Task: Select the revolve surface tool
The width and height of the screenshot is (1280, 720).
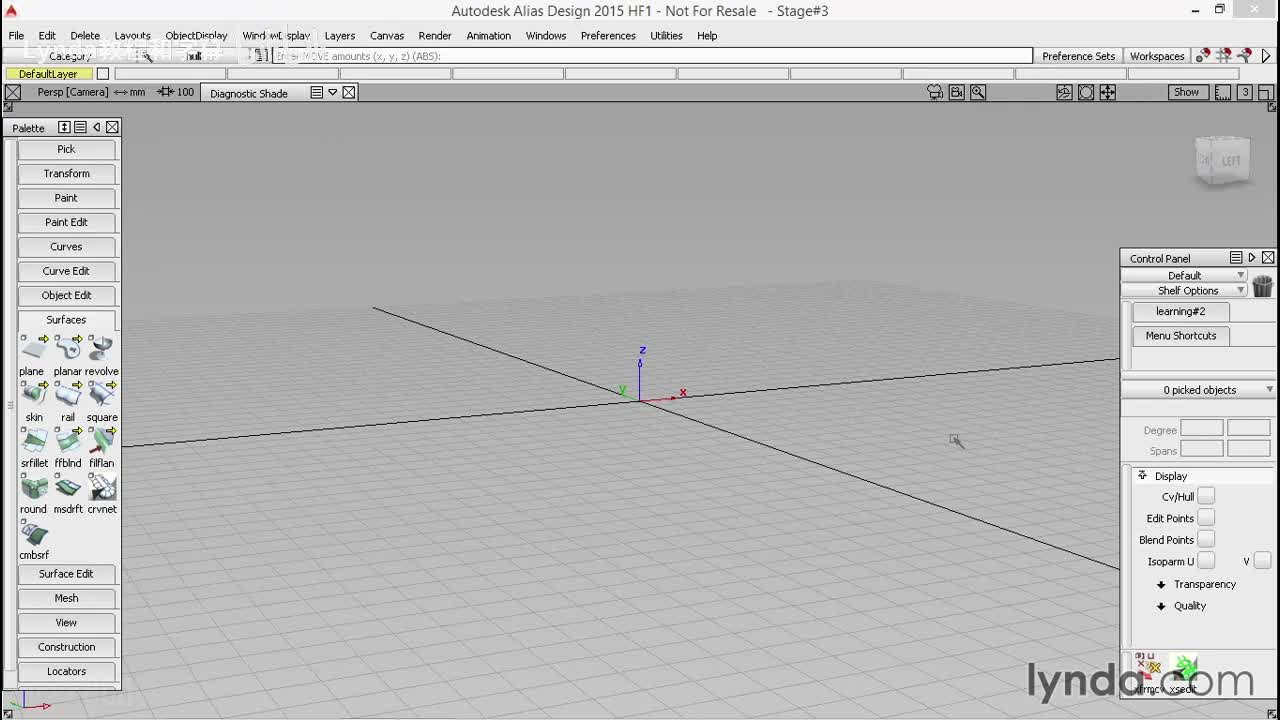Action: coord(101,348)
